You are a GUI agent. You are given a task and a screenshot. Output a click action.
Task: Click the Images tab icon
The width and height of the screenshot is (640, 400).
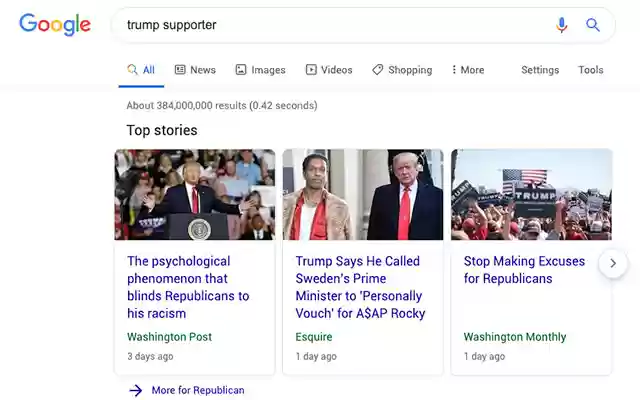[x=241, y=70]
